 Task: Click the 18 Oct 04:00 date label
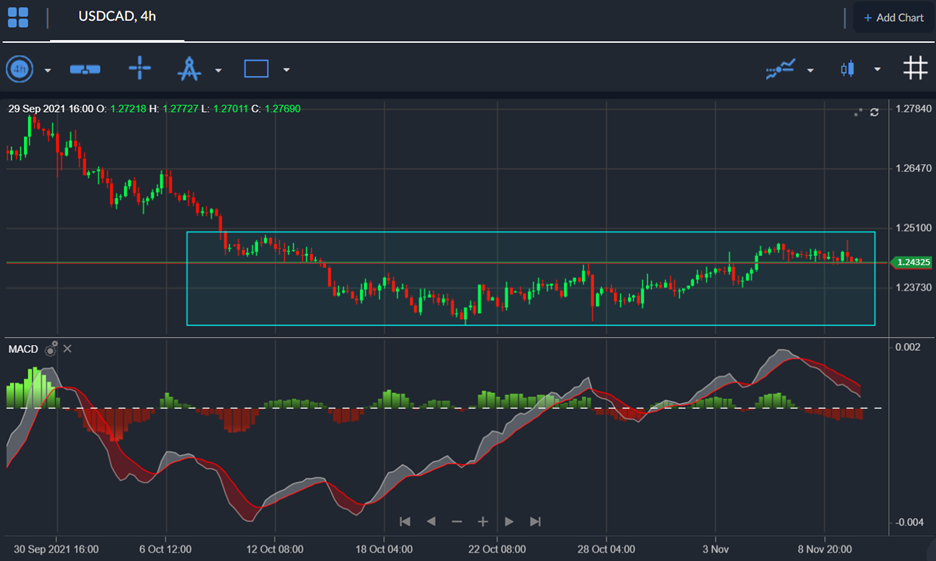(x=384, y=549)
